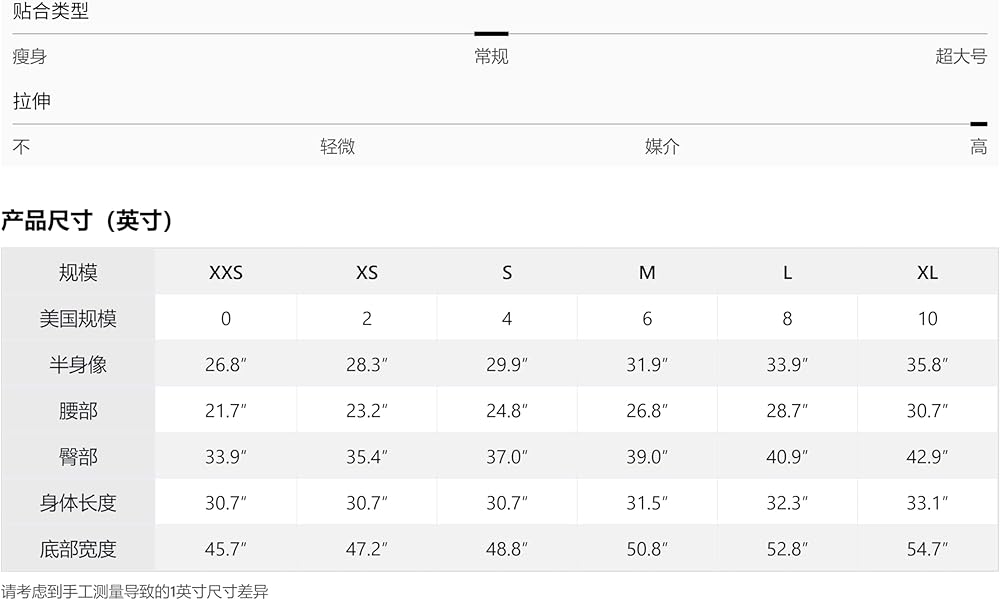Click the 底部宽度 row label
1000x600 pixels.
[x=78, y=549]
